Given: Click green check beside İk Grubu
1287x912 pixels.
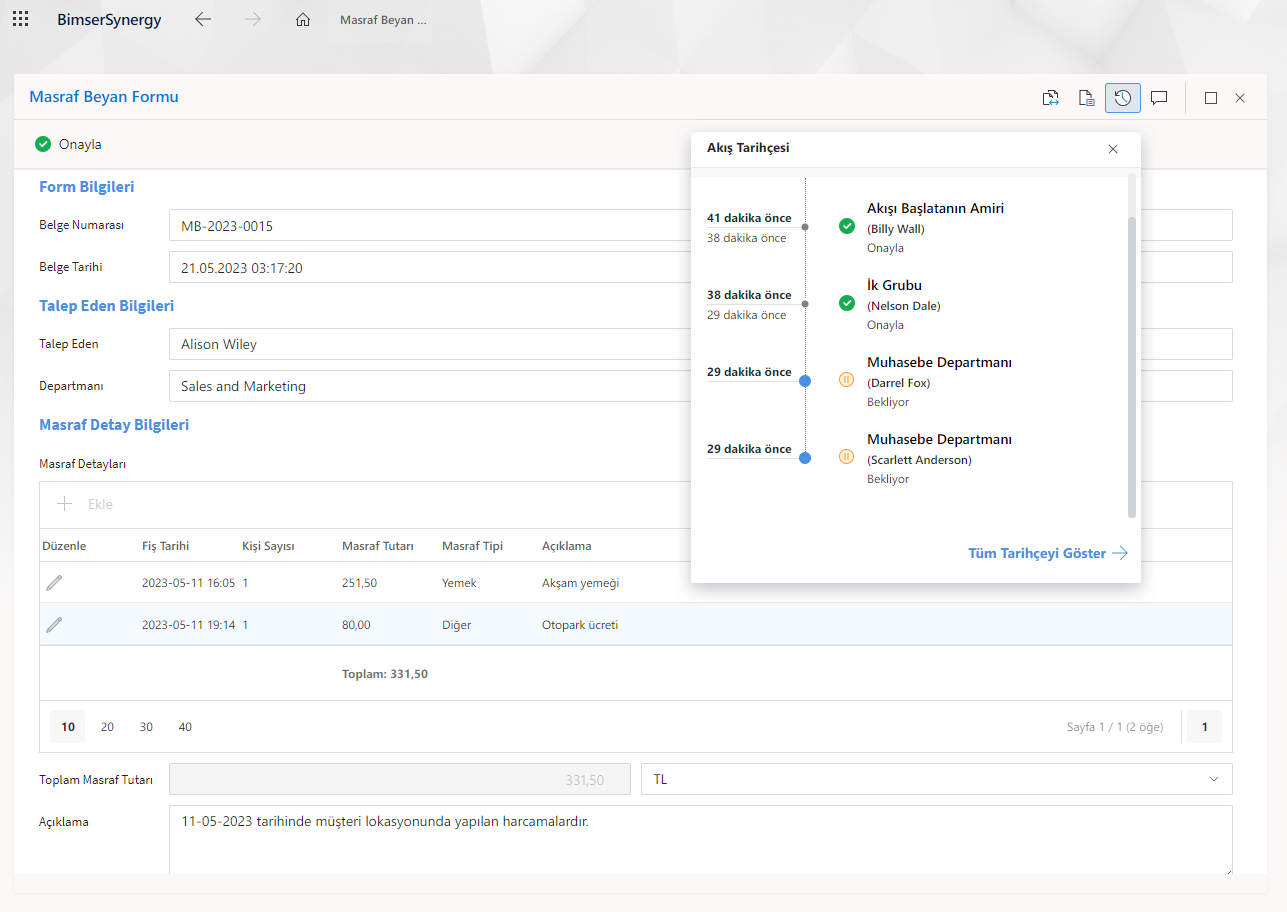Looking at the screenshot, I should click(x=847, y=303).
